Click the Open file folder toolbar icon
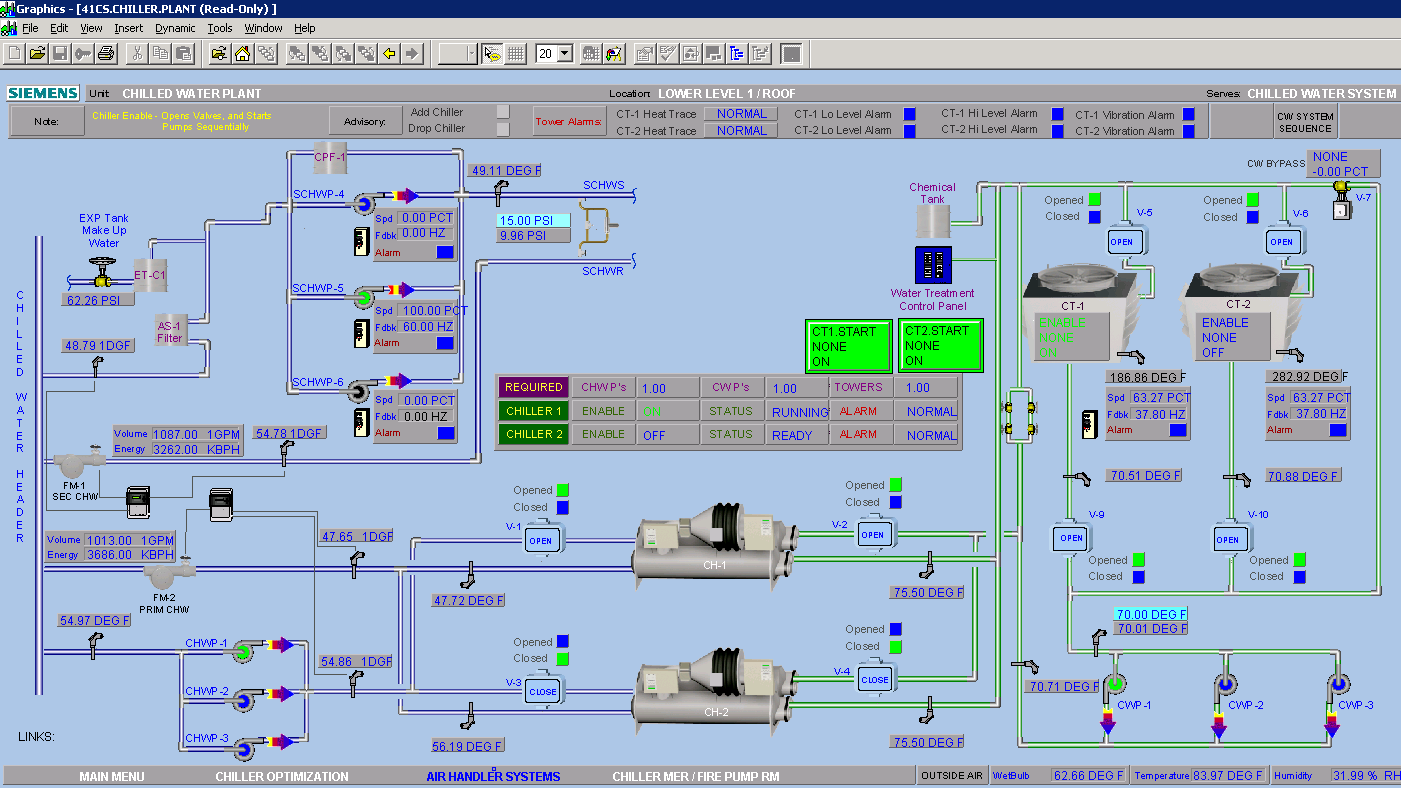 37,53
